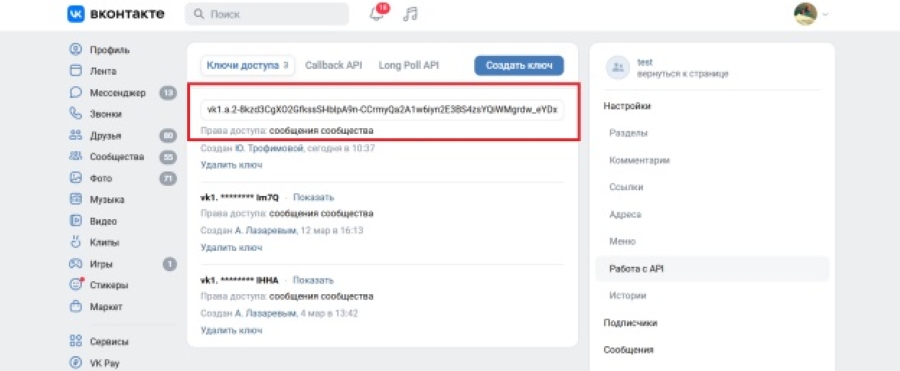Select the Ключи доступа tab
This screenshot has width=900, height=371.
click(247, 65)
